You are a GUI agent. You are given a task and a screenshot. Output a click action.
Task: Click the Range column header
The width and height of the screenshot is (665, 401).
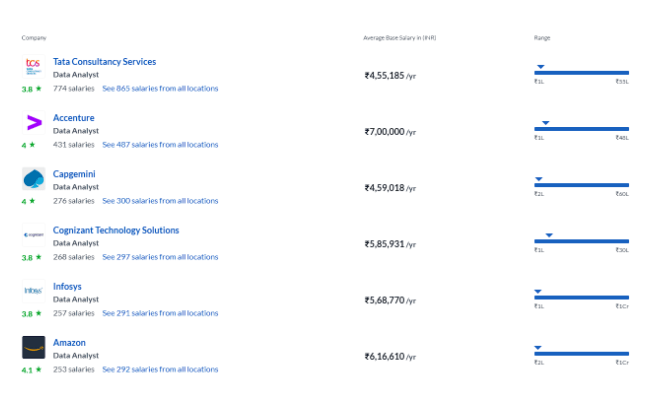coord(542,38)
